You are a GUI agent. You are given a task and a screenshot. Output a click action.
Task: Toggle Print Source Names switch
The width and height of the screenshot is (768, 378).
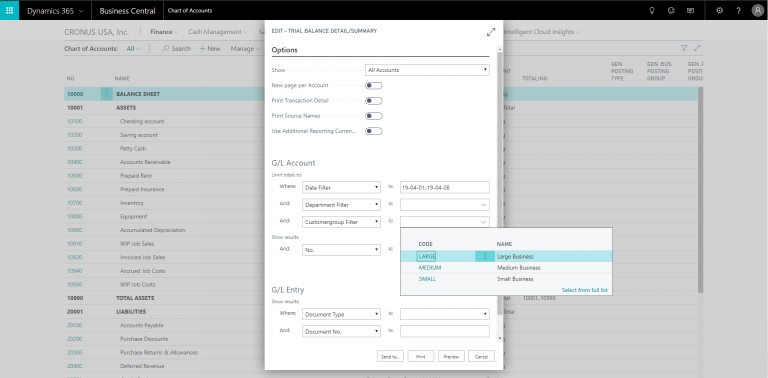click(x=374, y=116)
